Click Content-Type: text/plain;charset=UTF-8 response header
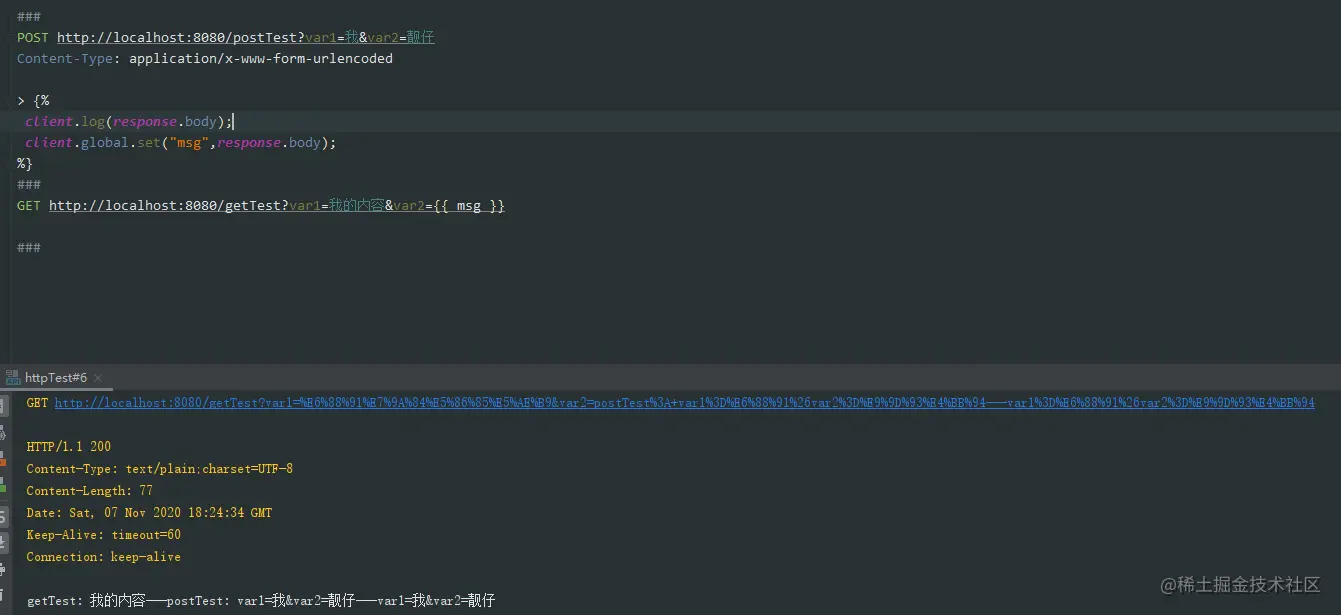 pyautogui.click(x=160, y=468)
